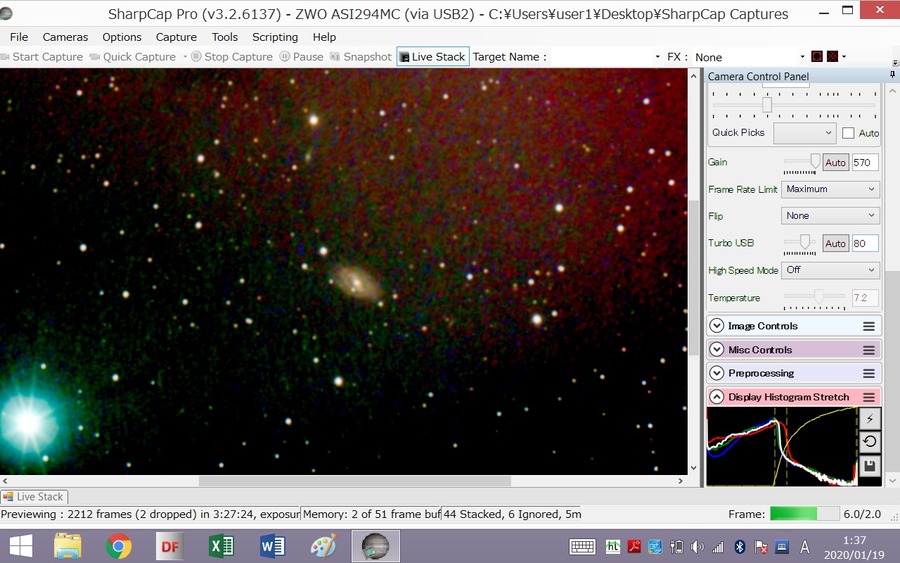Open the DF app on the taskbar
The height and width of the screenshot is (563, 900).
point(170,546)
